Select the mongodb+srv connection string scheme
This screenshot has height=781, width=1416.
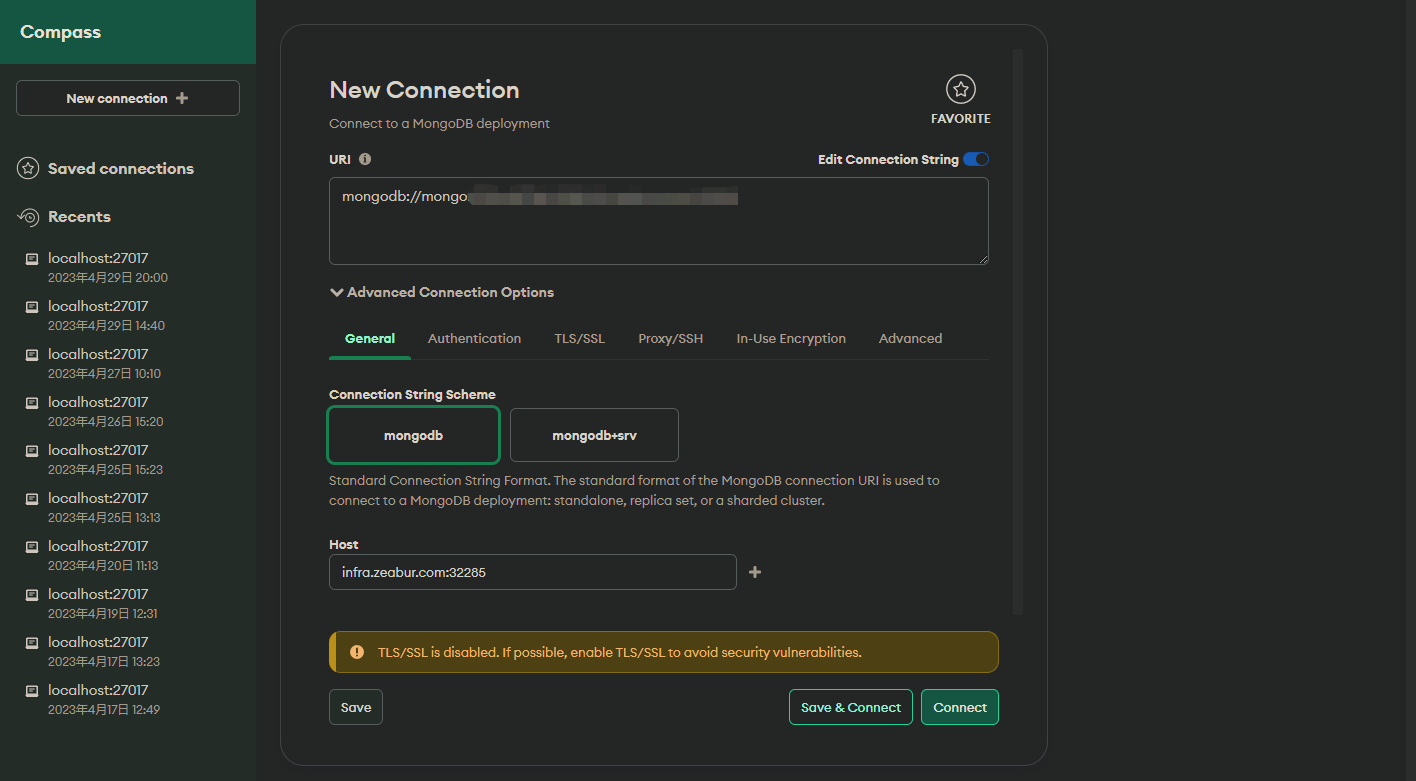[x=594, y=435]
